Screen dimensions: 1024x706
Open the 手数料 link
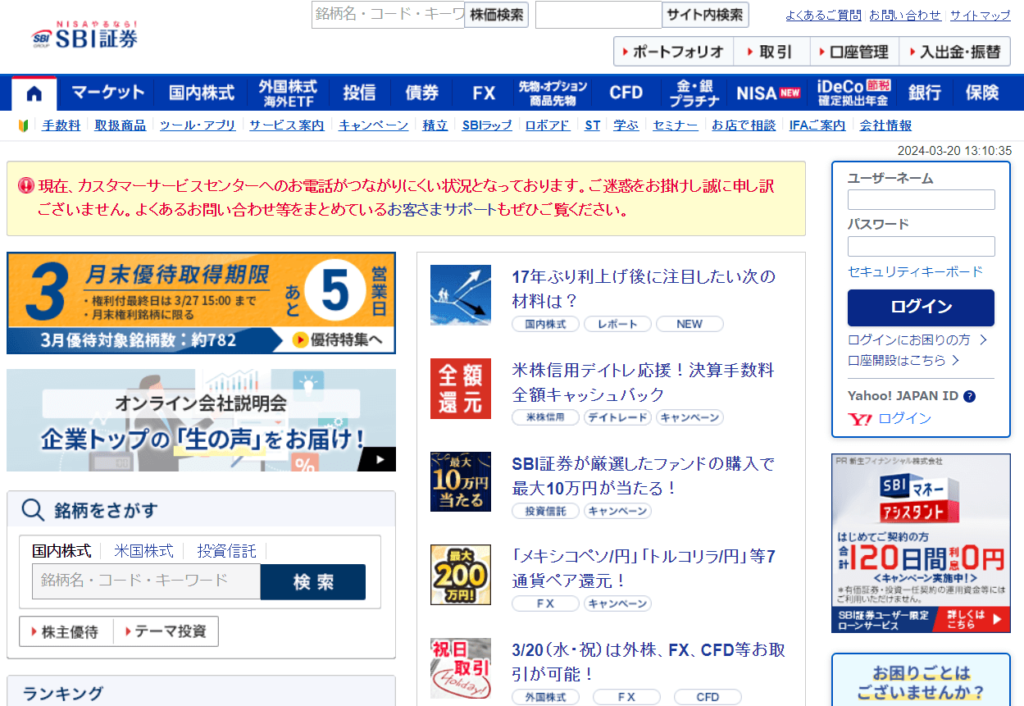(61, 125)
